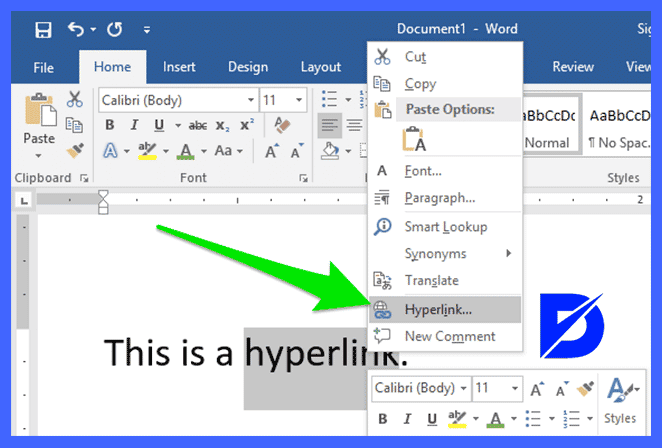Image resolution: width=662 pixels, height=448 pixels.
Task: Select Format Painter in Clipboard group
Action: tap(75, 150)
